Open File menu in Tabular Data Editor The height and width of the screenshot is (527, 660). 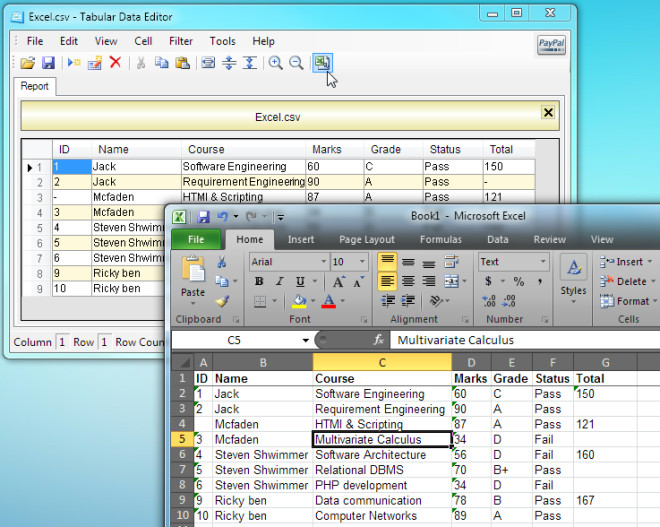pos(35,41)
